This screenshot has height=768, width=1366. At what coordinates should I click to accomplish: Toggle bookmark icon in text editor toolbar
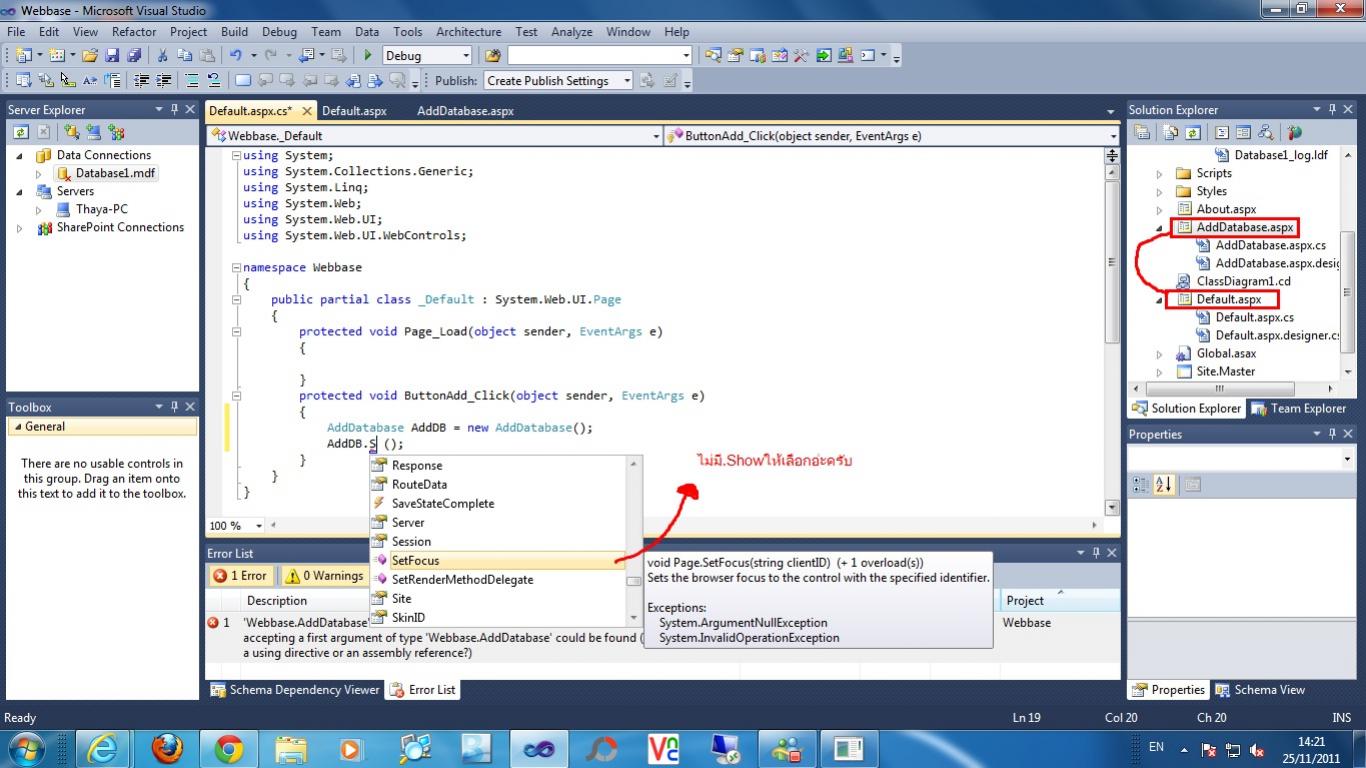(243, 81)
